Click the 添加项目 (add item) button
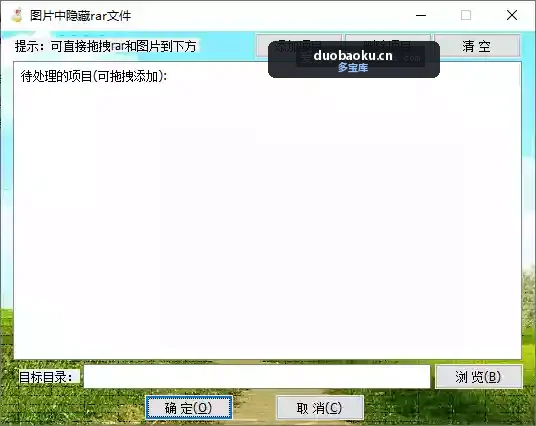The width and height of the screenshot is (536, 426). tap(299, 45)
